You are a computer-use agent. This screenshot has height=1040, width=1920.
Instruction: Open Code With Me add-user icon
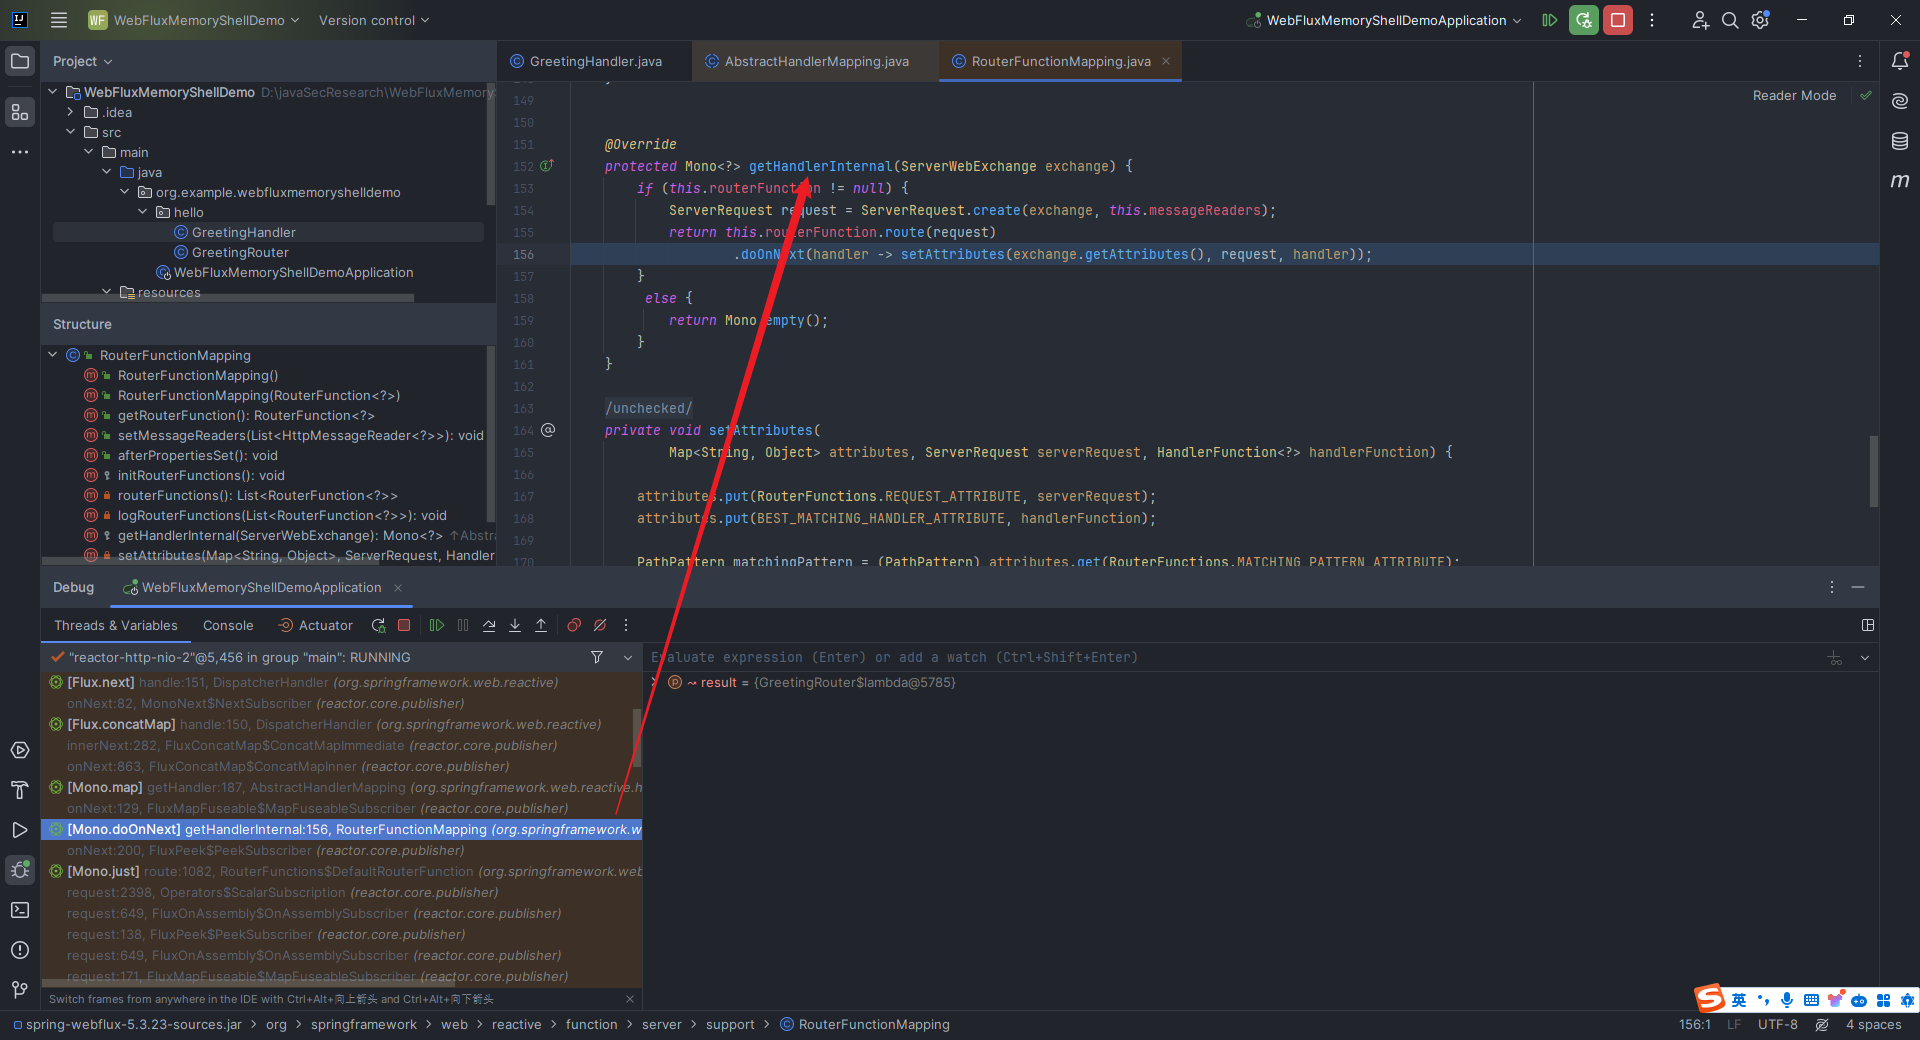pos(1700,20)
